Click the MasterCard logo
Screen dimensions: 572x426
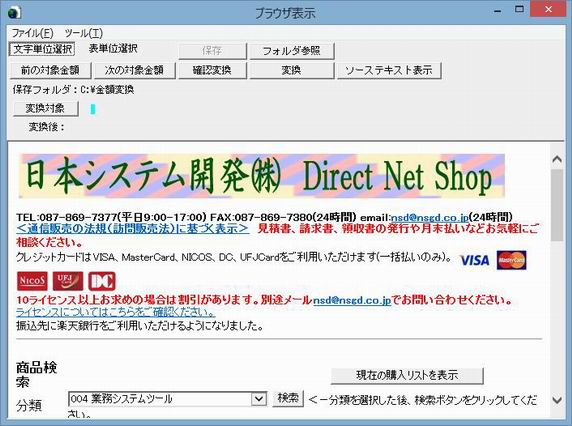coord(511,260)
